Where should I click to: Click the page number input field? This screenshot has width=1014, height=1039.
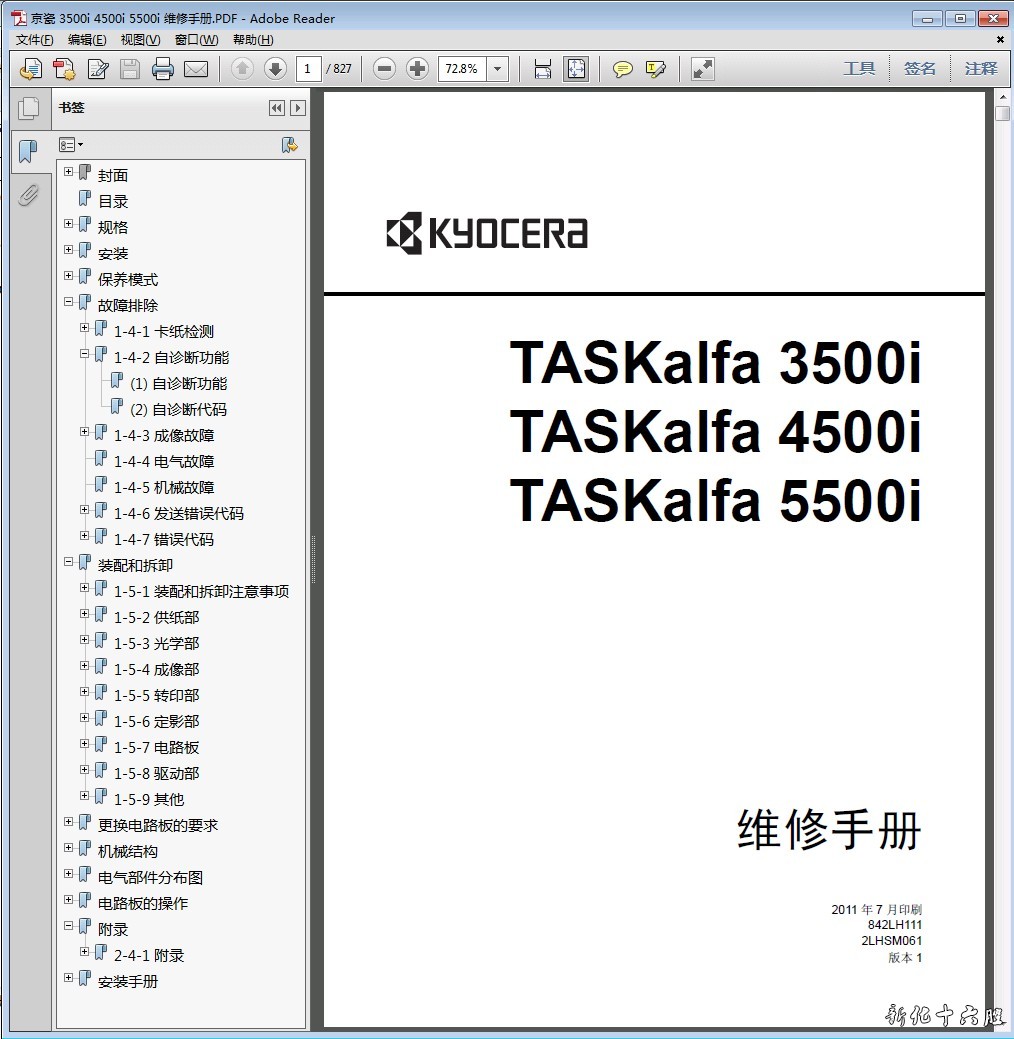pos(308,69)
